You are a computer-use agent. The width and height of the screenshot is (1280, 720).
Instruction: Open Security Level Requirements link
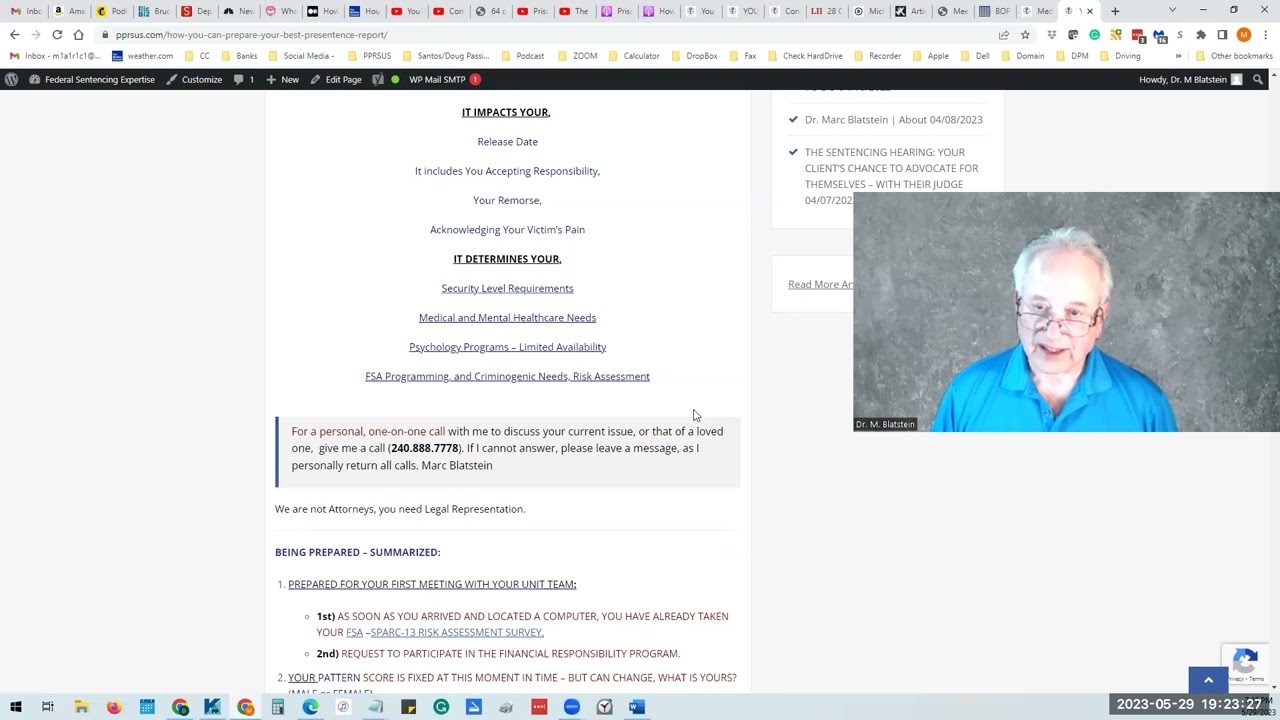507,288
